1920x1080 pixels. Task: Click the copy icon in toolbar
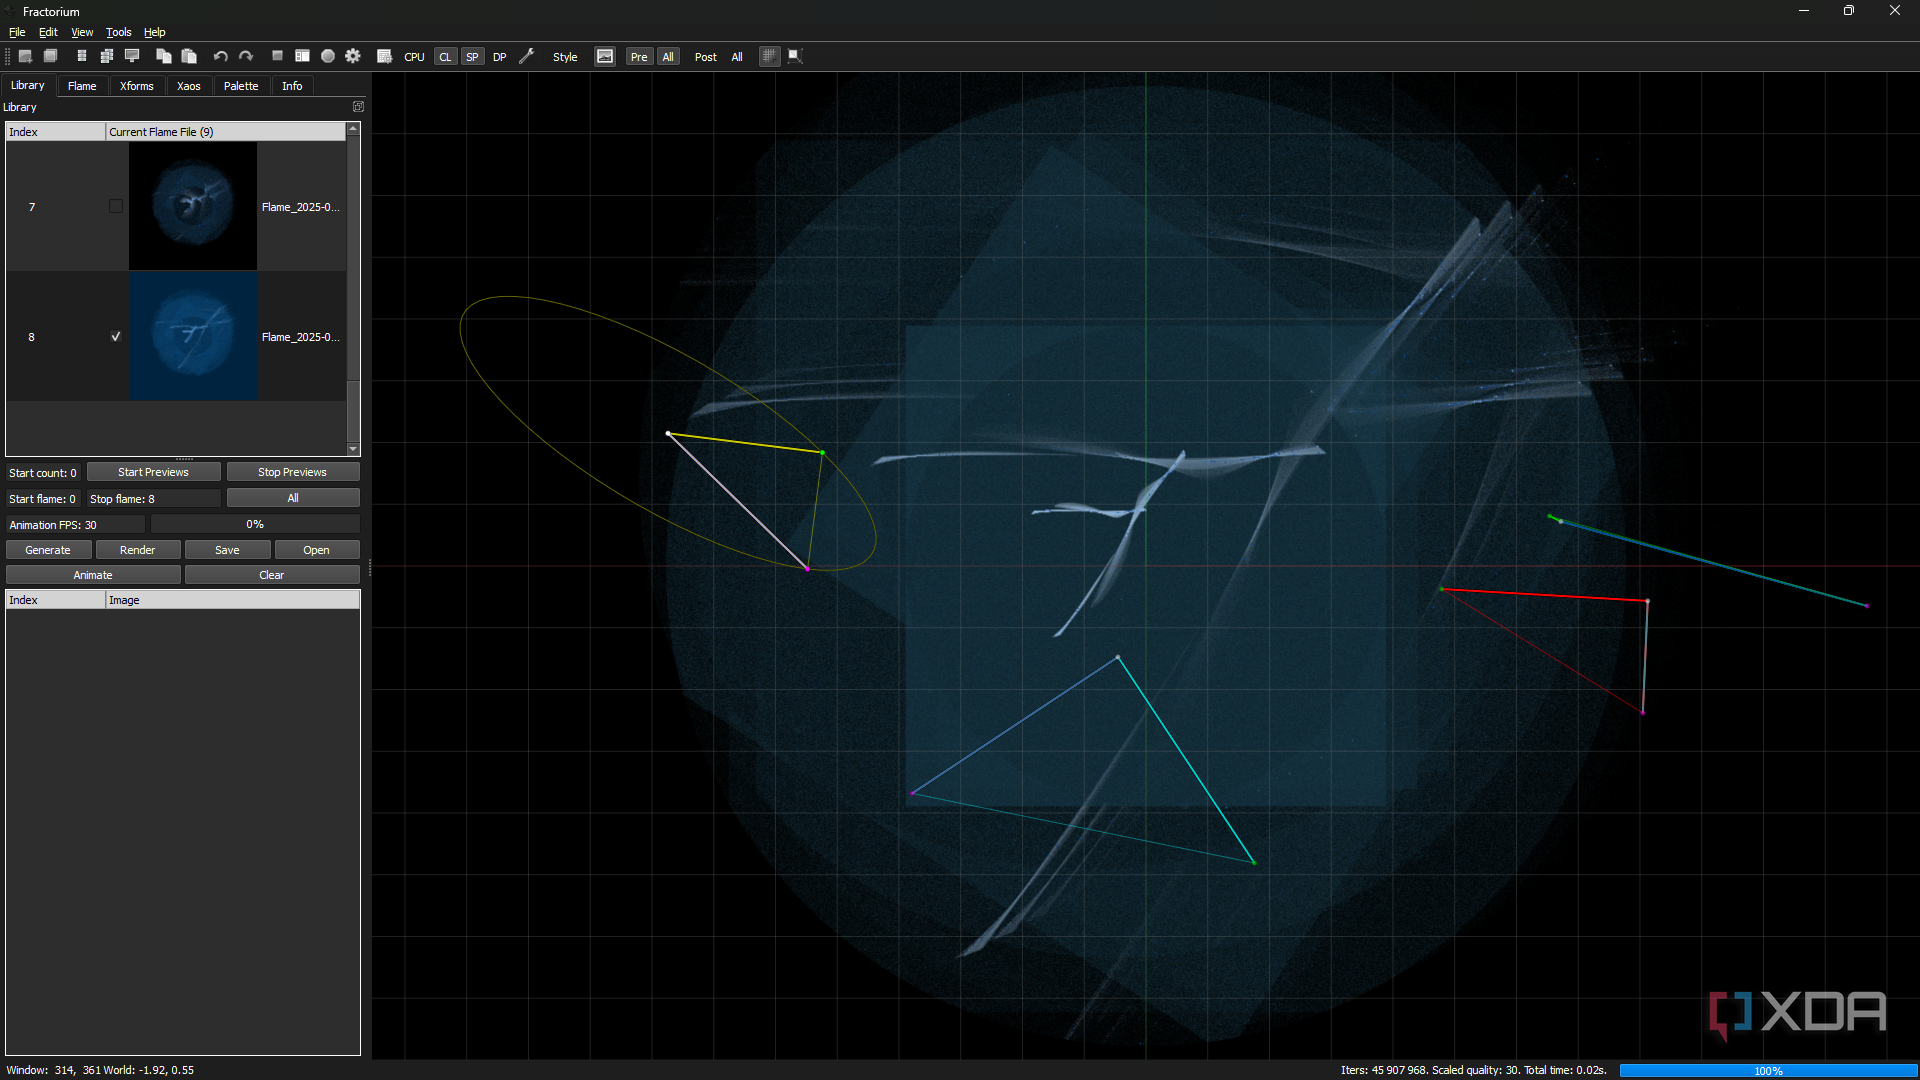(x=164, y=56)
